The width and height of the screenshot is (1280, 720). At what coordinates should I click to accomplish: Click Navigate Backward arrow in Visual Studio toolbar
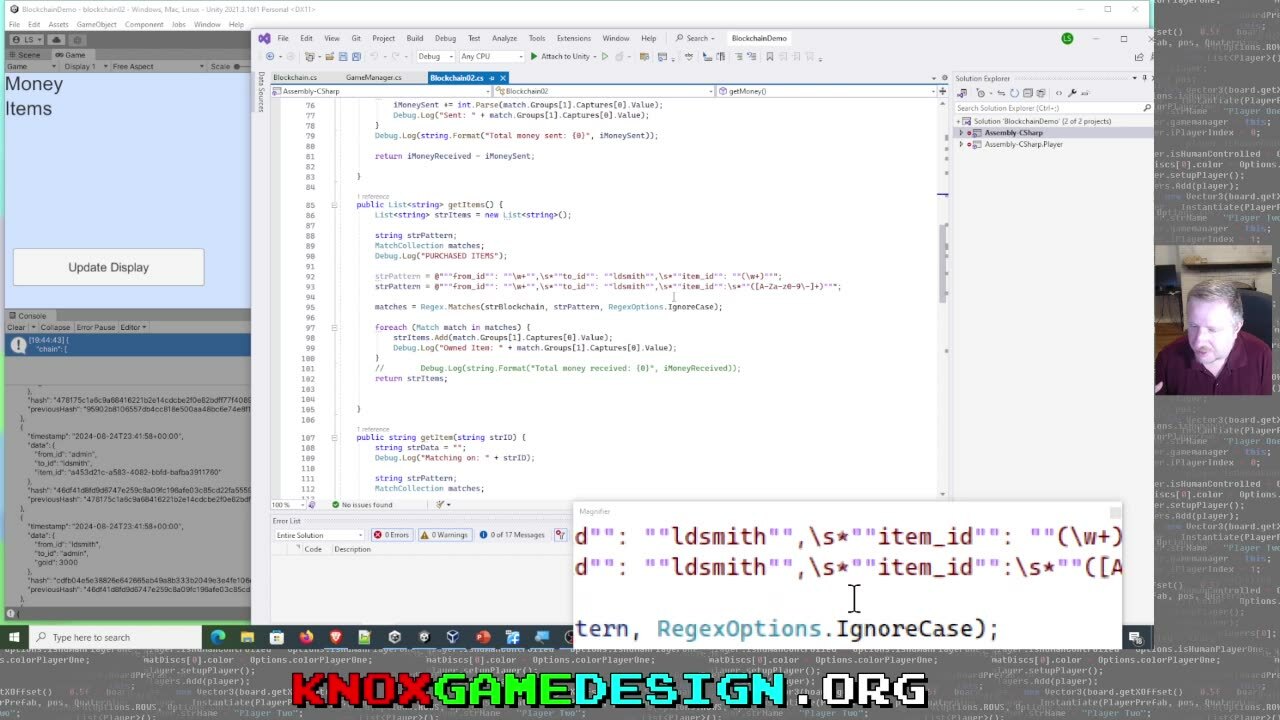pos(270,56)
